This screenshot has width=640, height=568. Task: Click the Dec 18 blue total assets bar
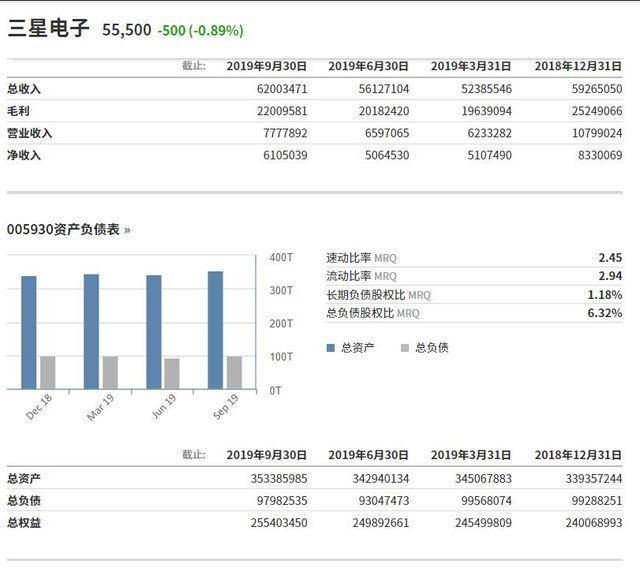[29, 333]
